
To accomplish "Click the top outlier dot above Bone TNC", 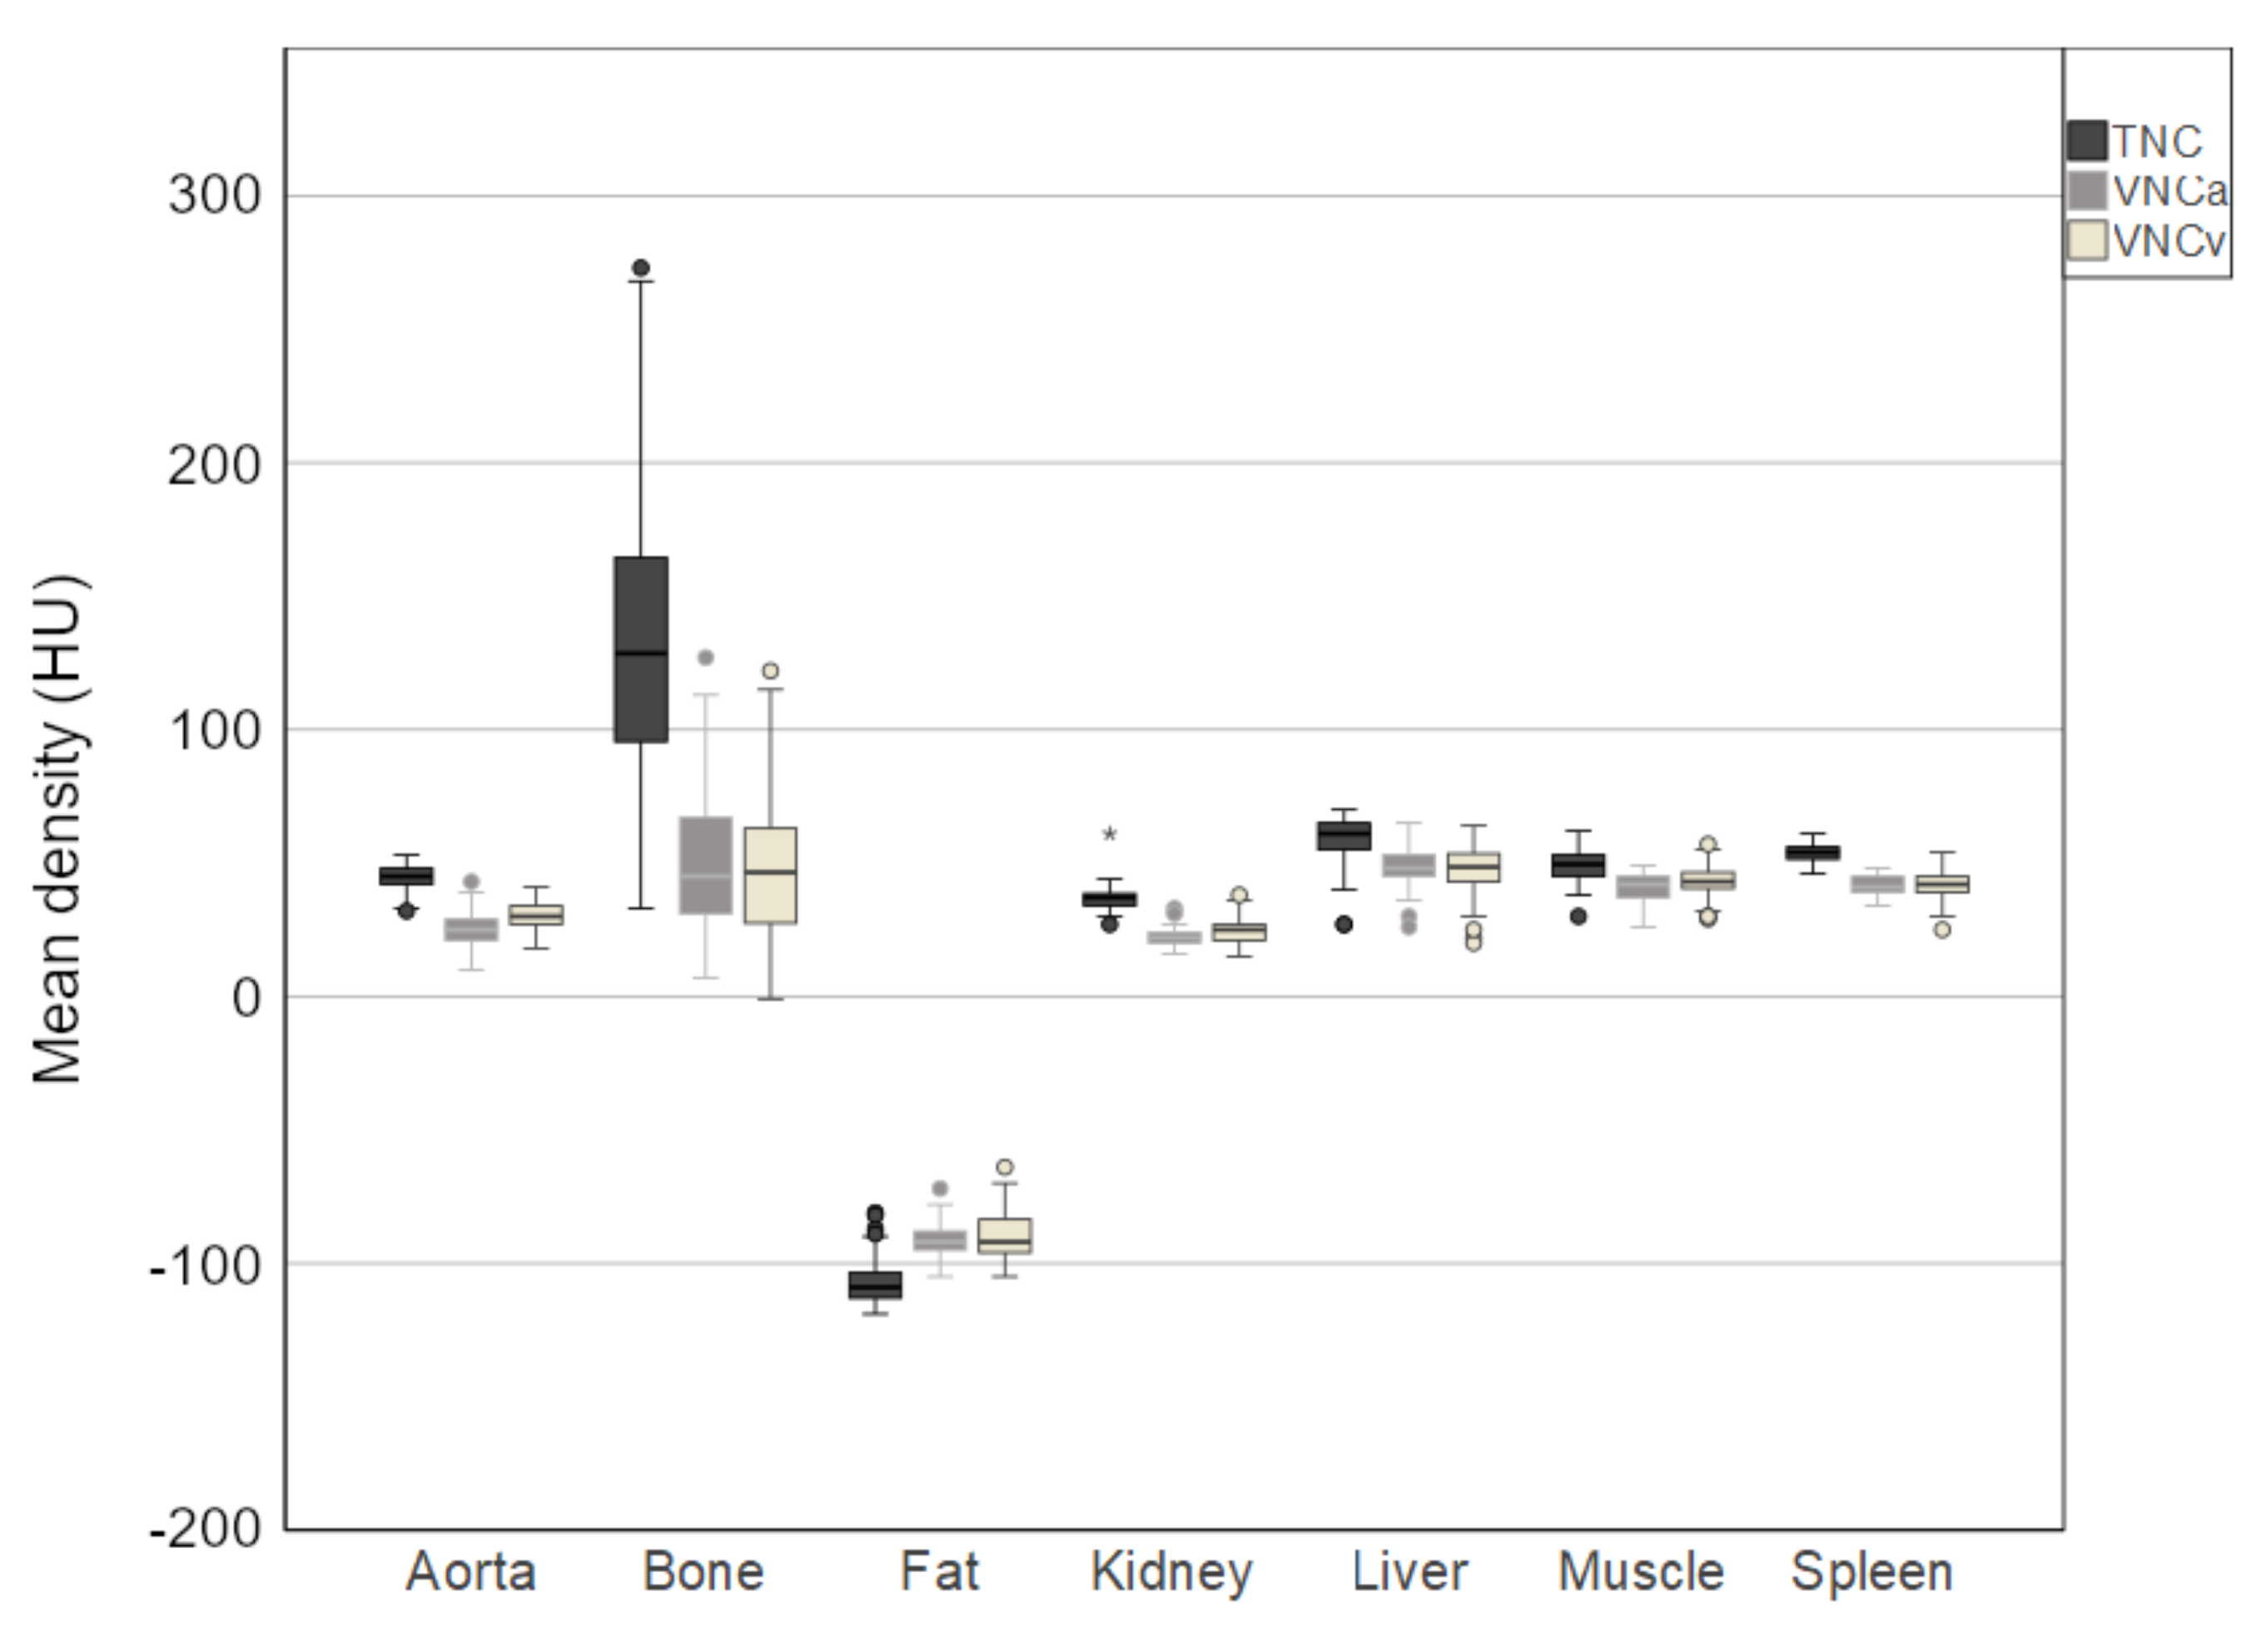I will point(641,268).
